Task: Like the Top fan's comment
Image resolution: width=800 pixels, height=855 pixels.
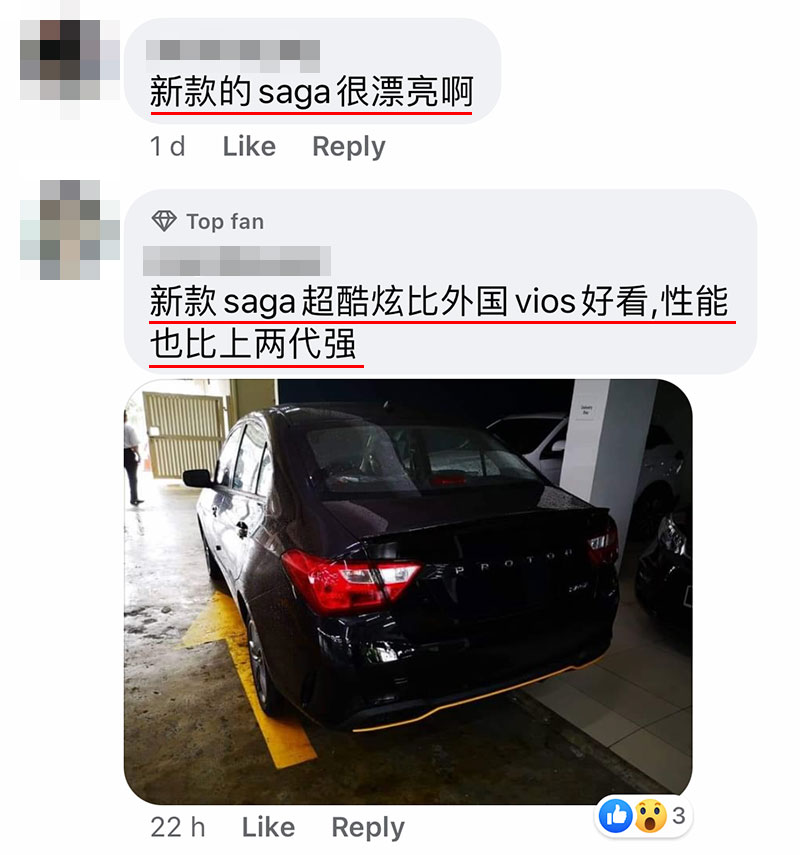Action: pyautogui.click(x=268, y=827)
